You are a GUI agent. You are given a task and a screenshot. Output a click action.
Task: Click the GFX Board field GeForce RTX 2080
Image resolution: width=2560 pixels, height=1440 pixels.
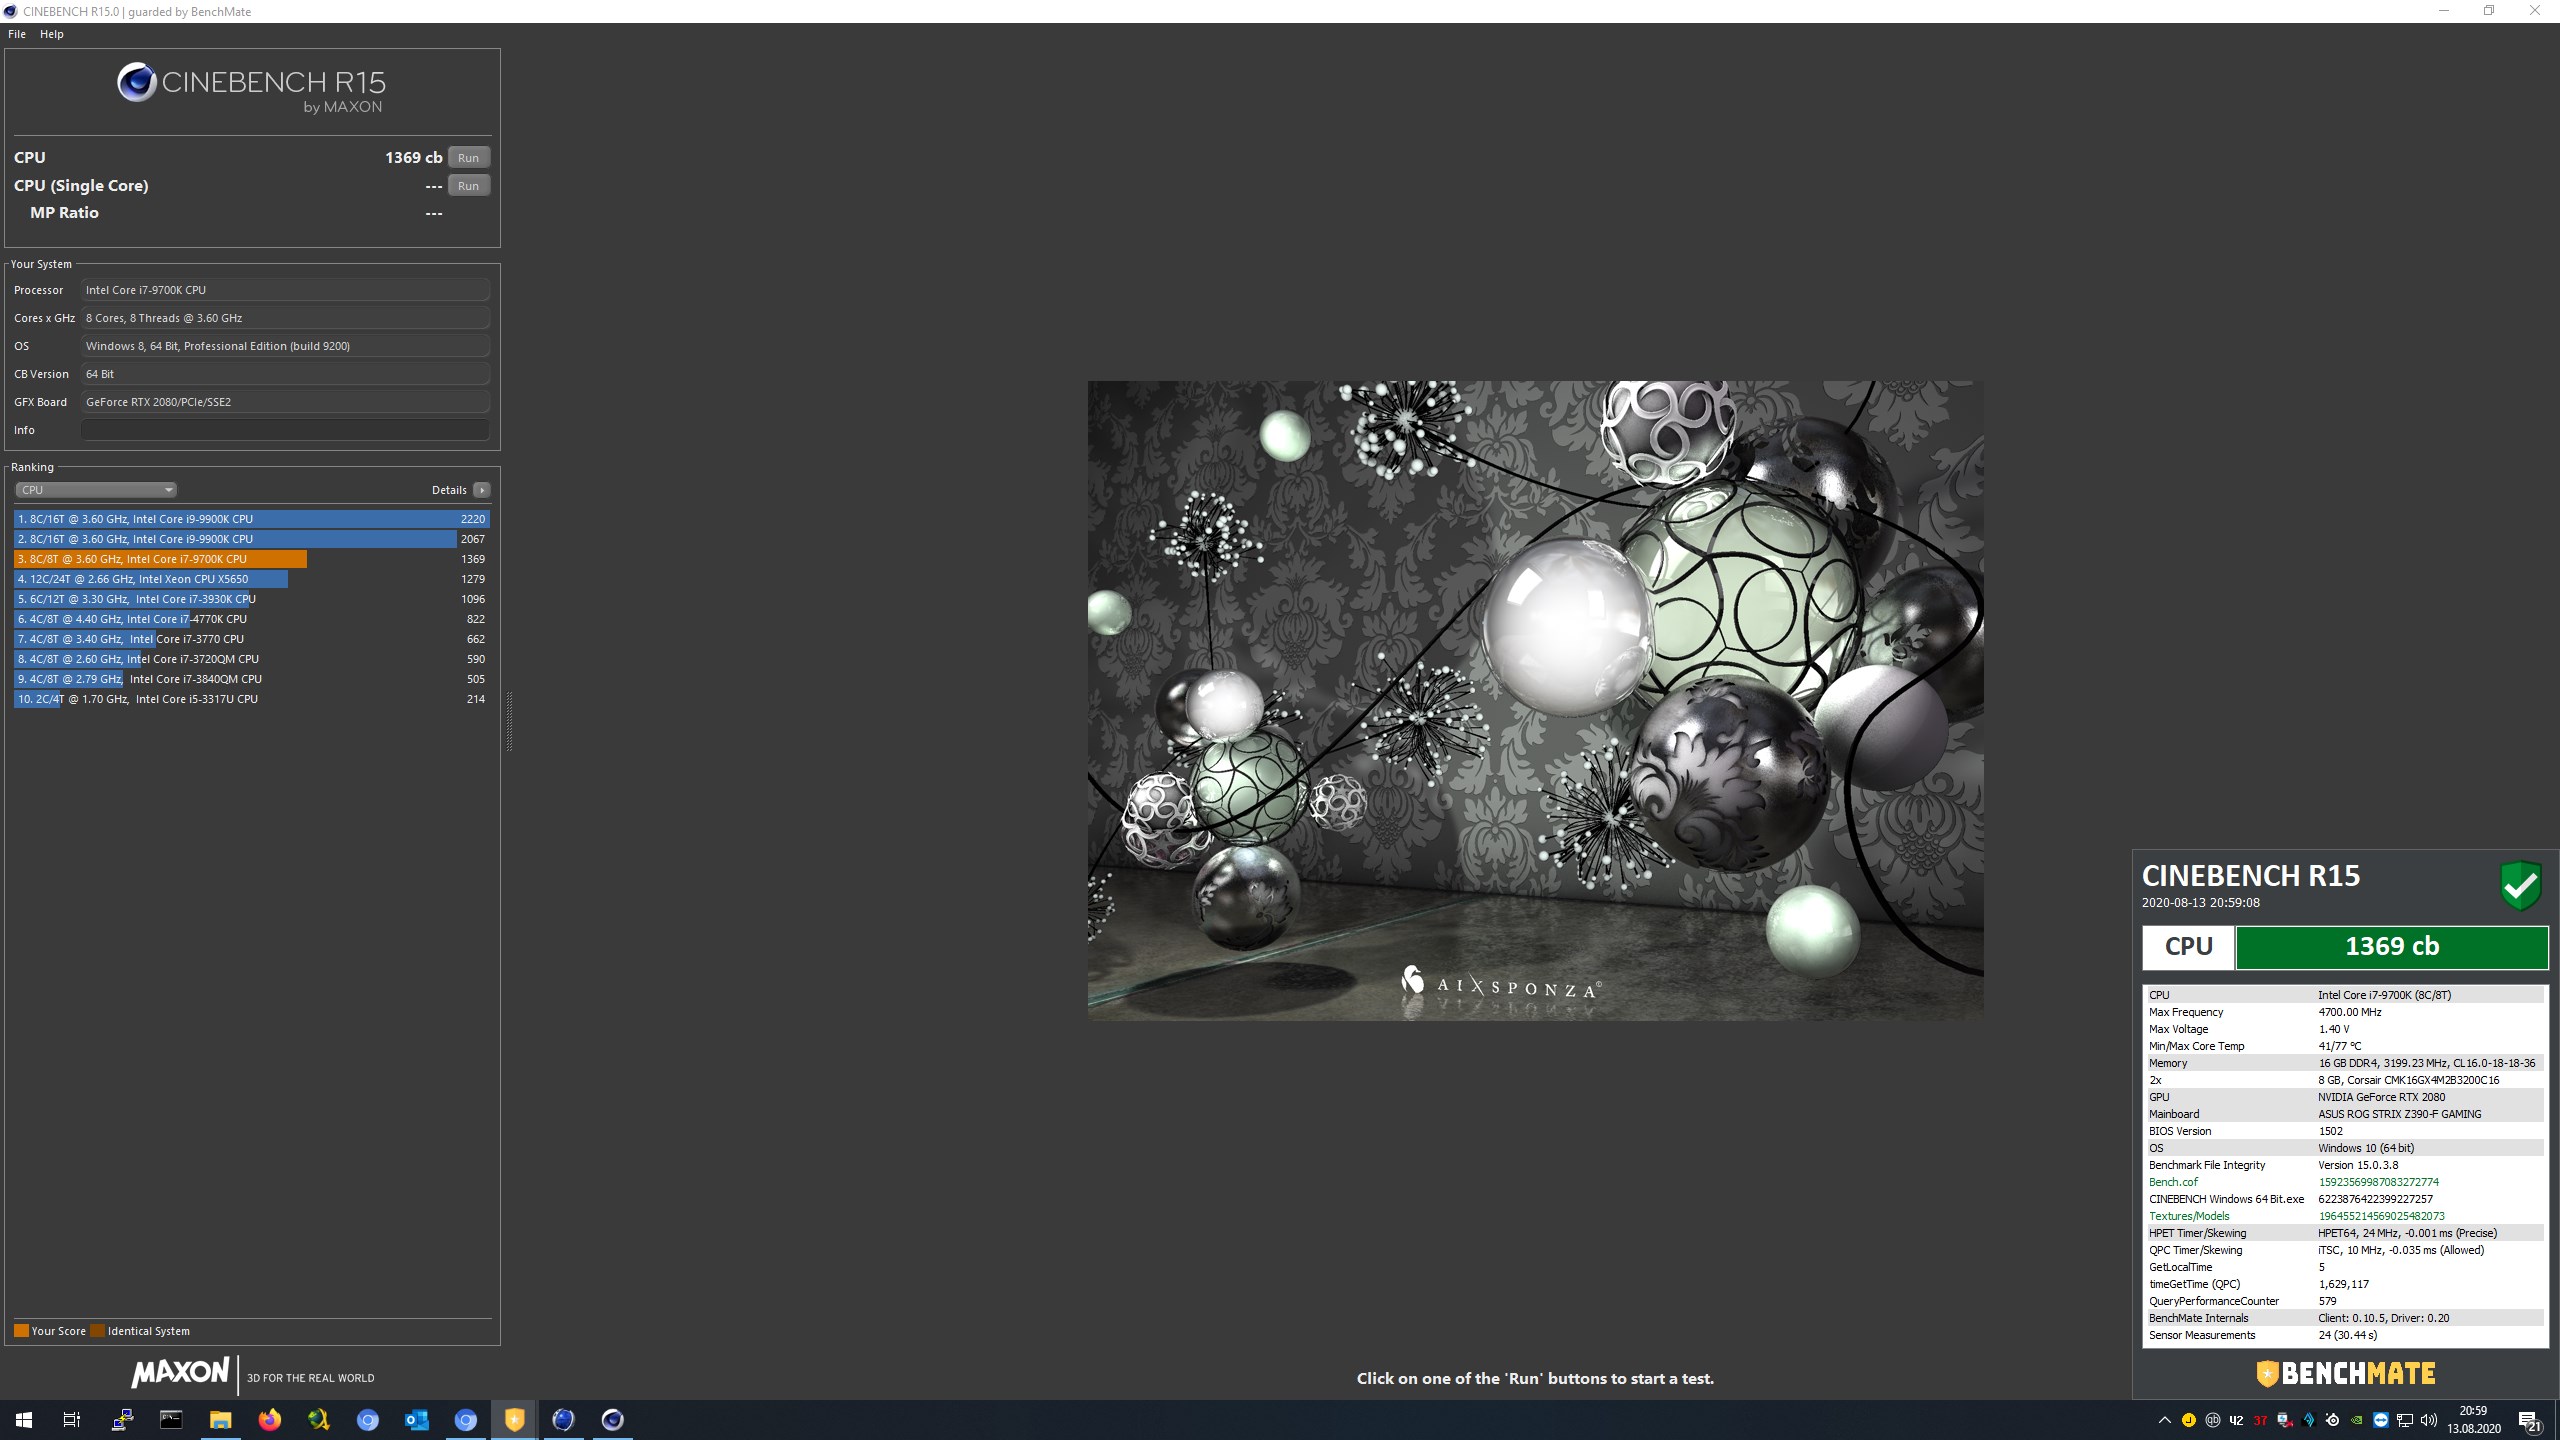coord(285,402)
